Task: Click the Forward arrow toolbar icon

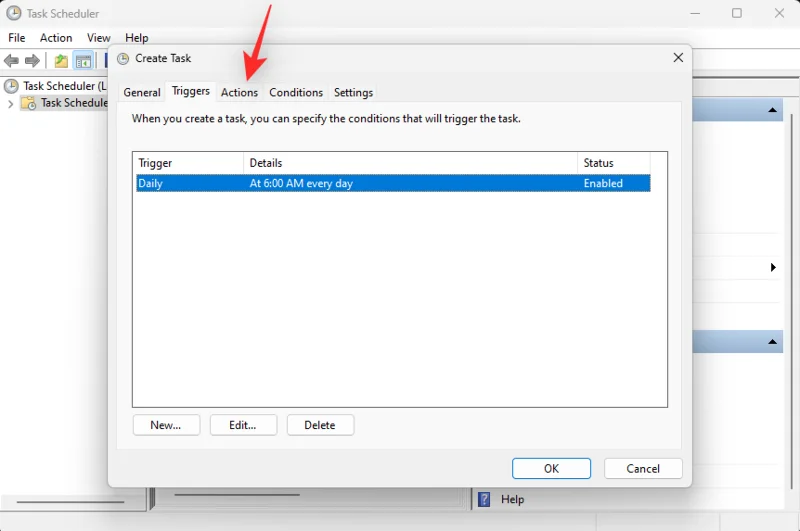Action: 32,61
